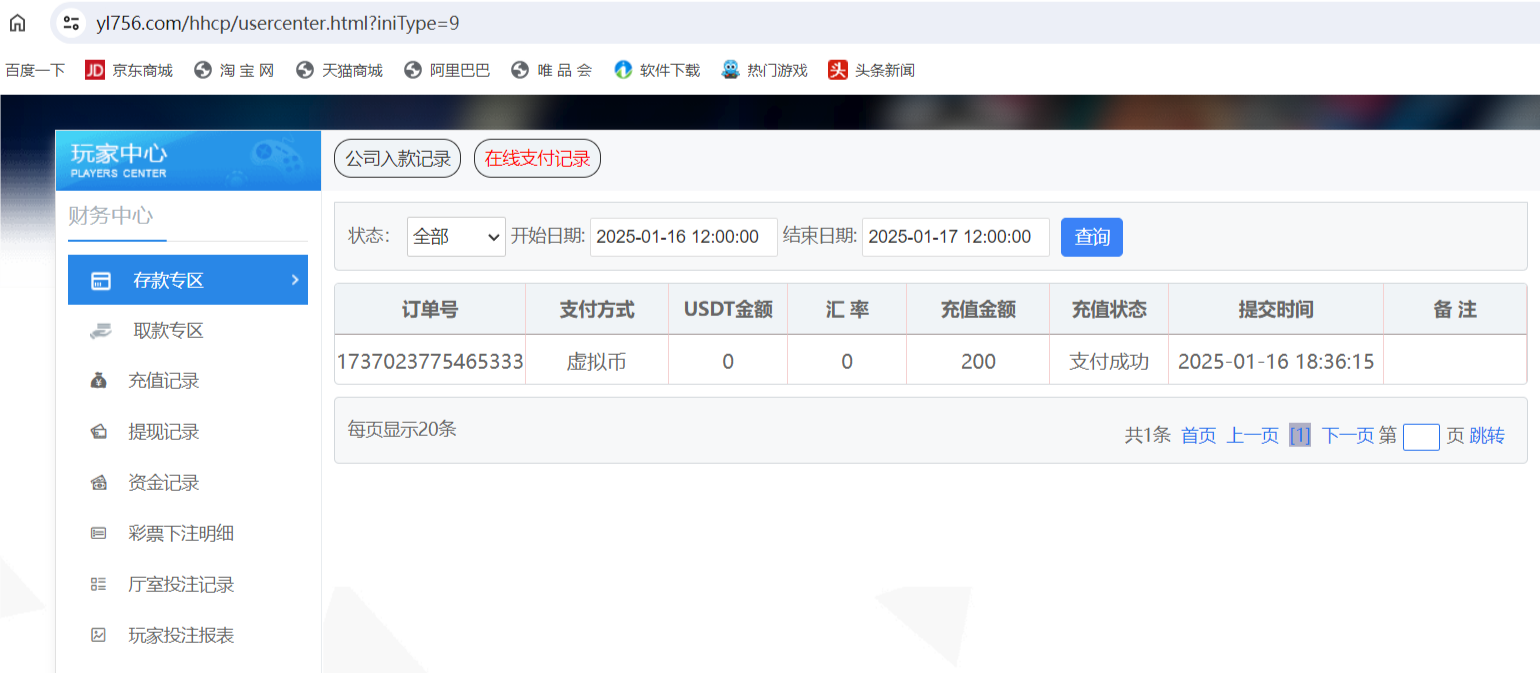Click the 提现记录 record icon

tap(98, 432)
